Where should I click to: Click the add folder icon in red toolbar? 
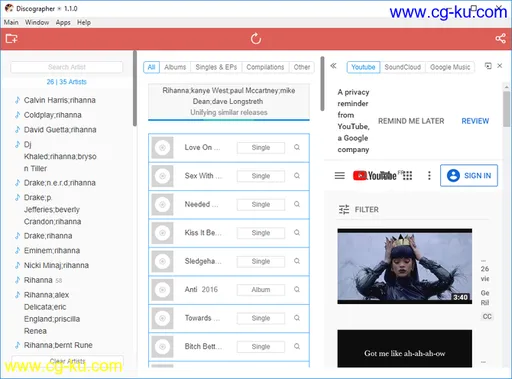(11, 39)
